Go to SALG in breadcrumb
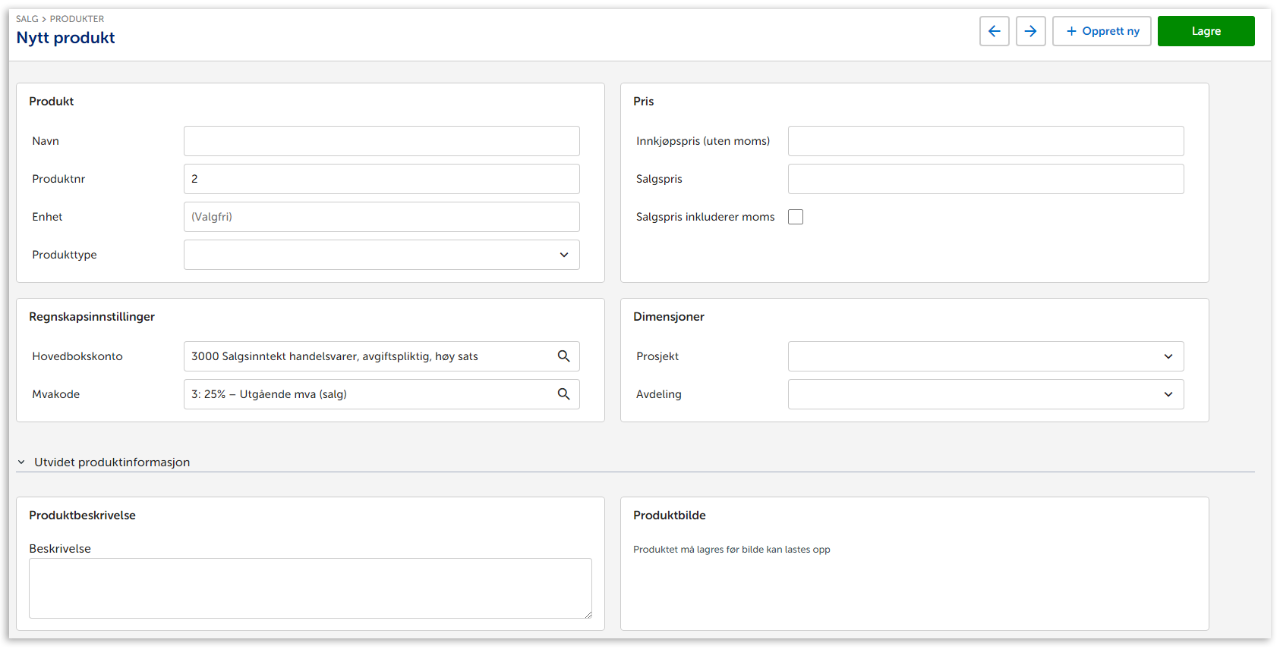This screenshot has height=652, width=1280. coord(26,19)
